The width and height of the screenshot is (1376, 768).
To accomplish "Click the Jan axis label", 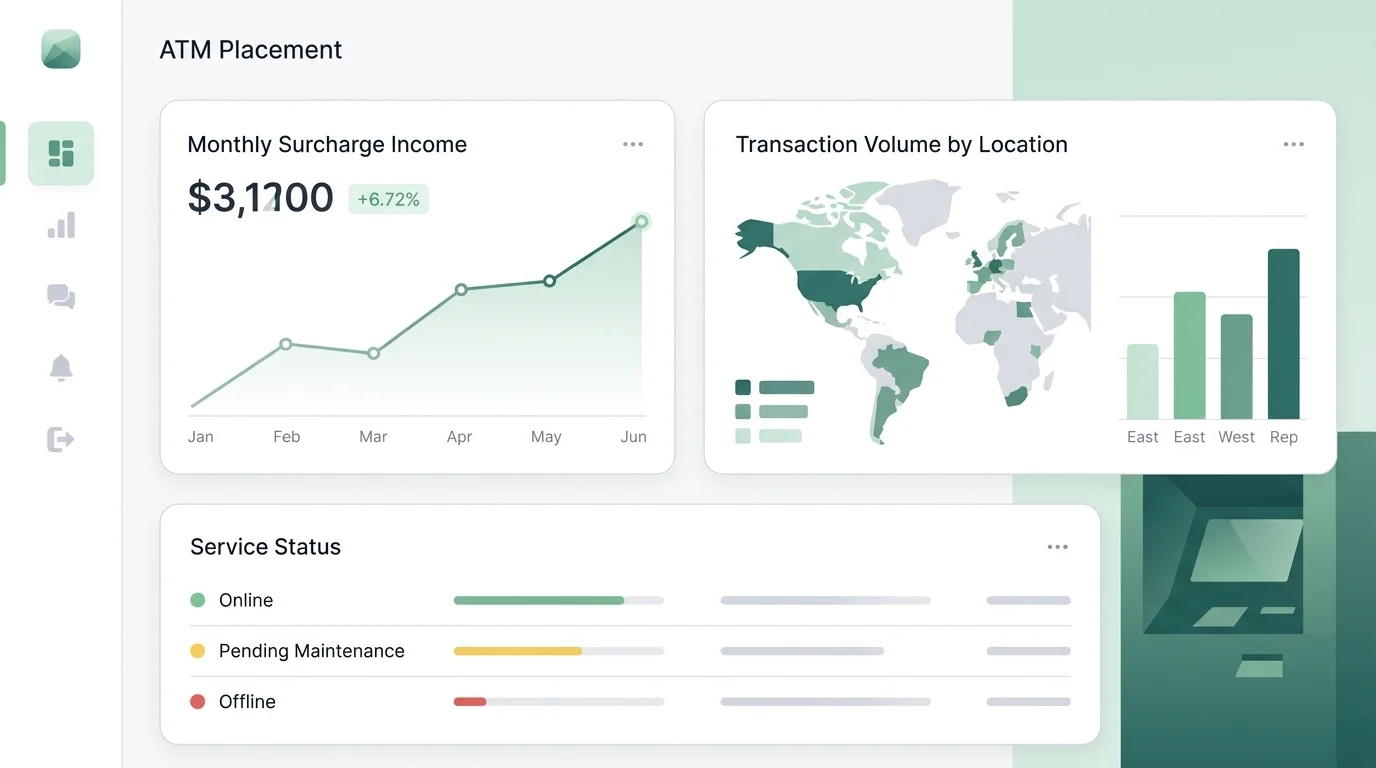I will point(201,437).
